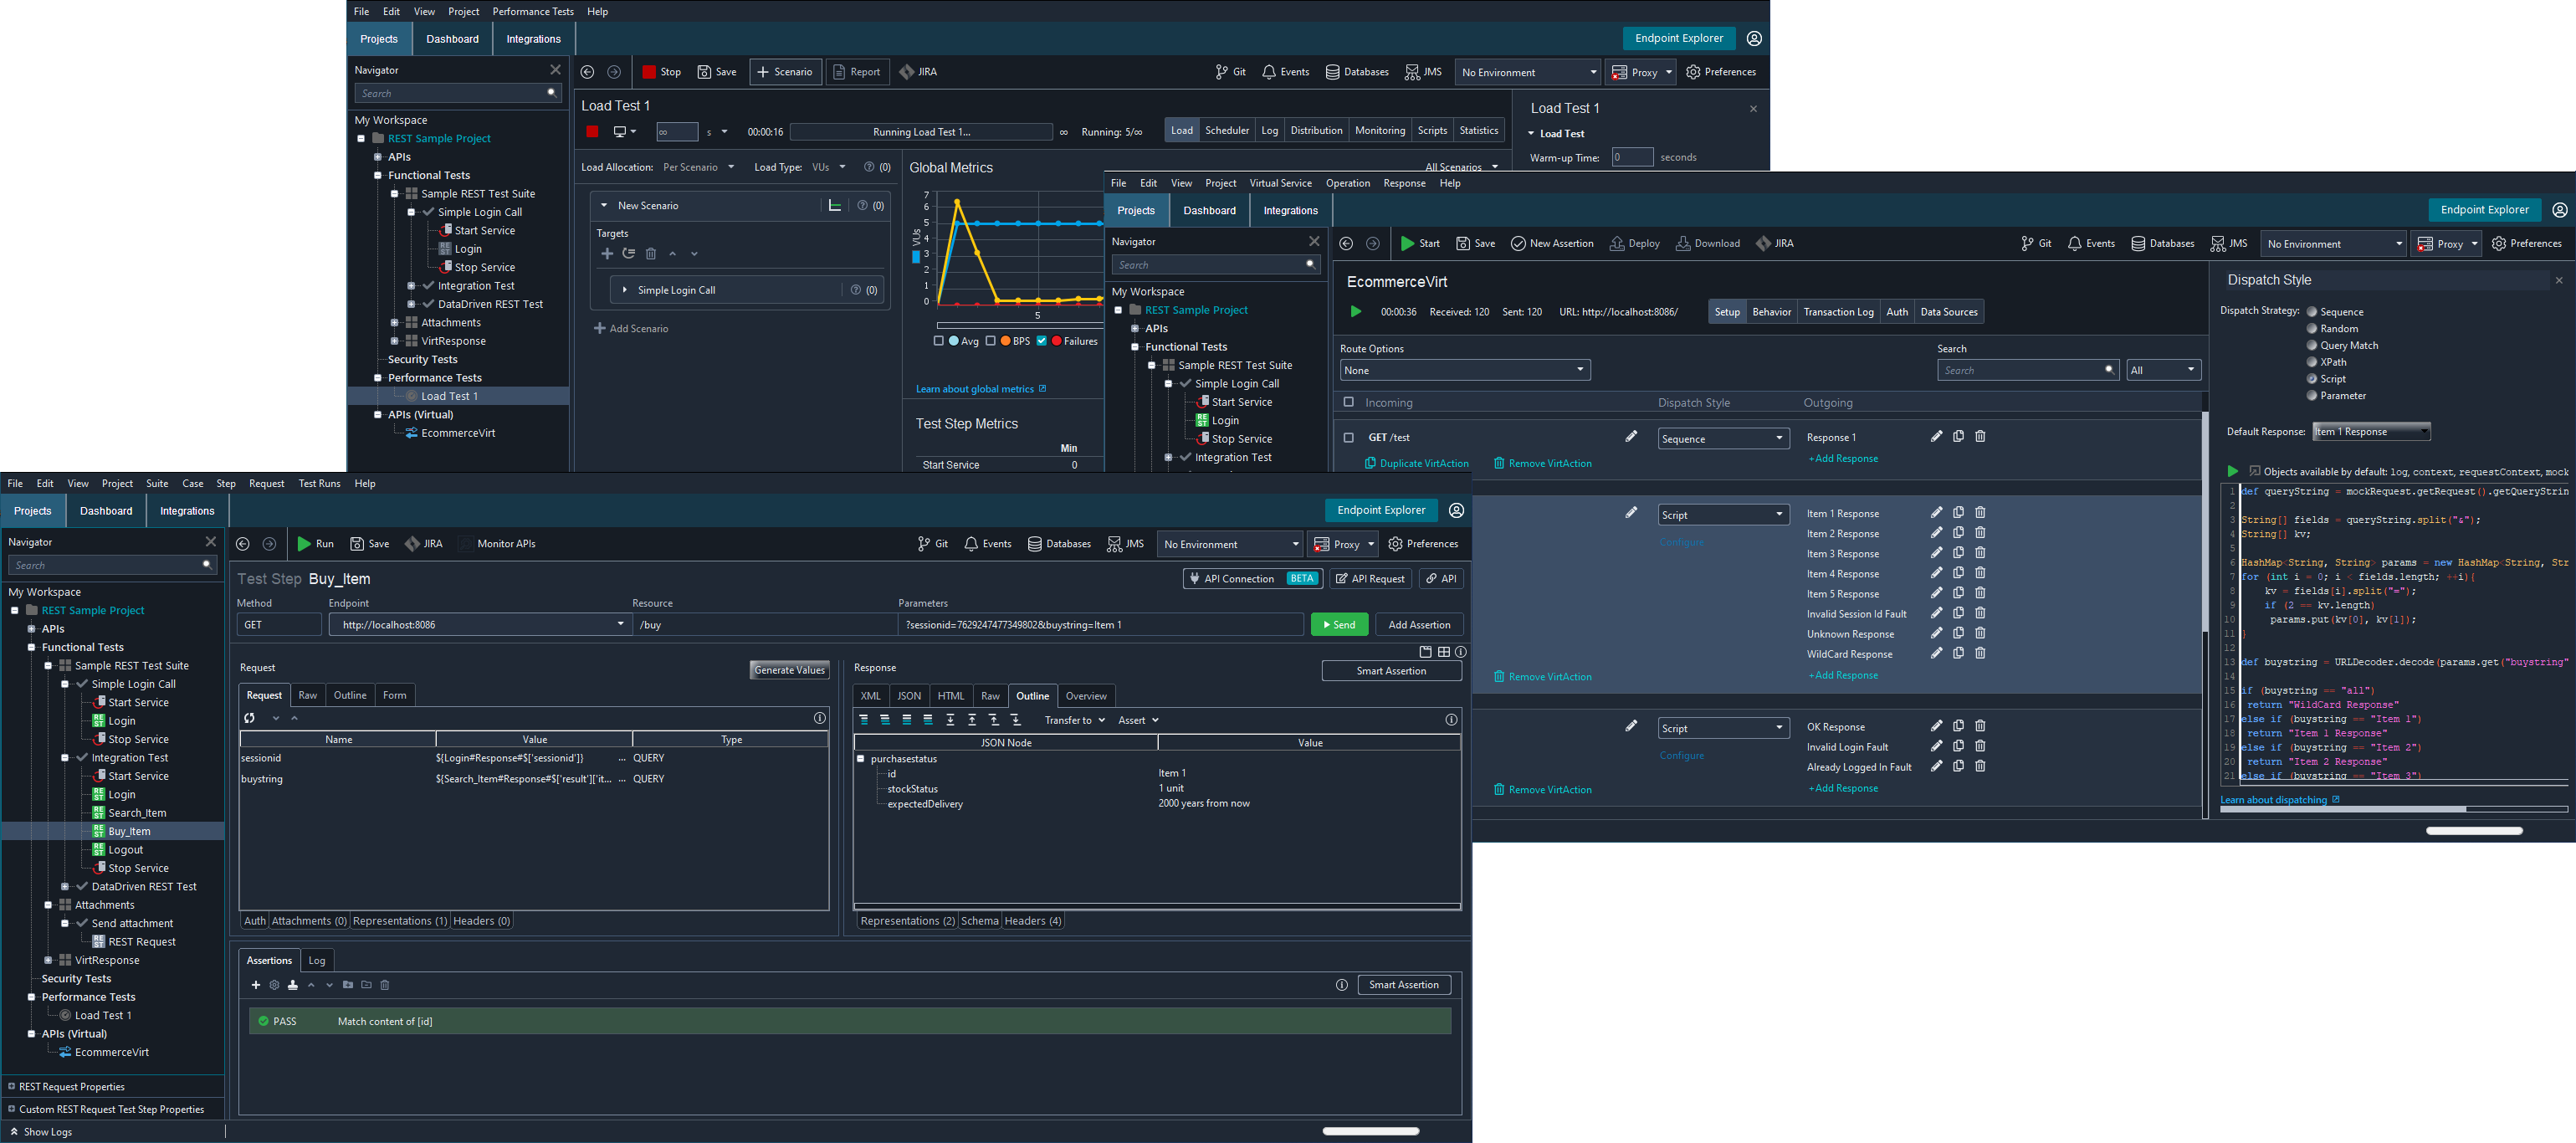
Task: Open Load Type VUs dropdown
Action: click(829, 167)
